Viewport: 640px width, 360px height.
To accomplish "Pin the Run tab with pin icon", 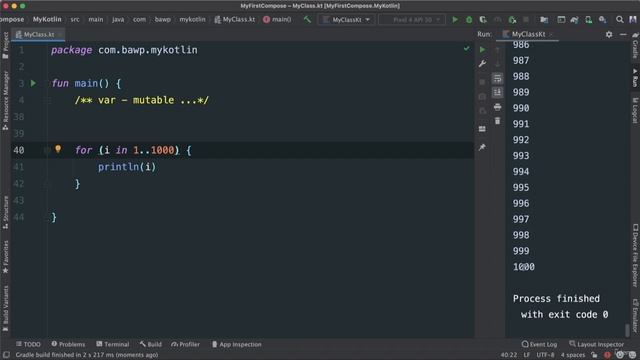I will click(x=482, y=147).
